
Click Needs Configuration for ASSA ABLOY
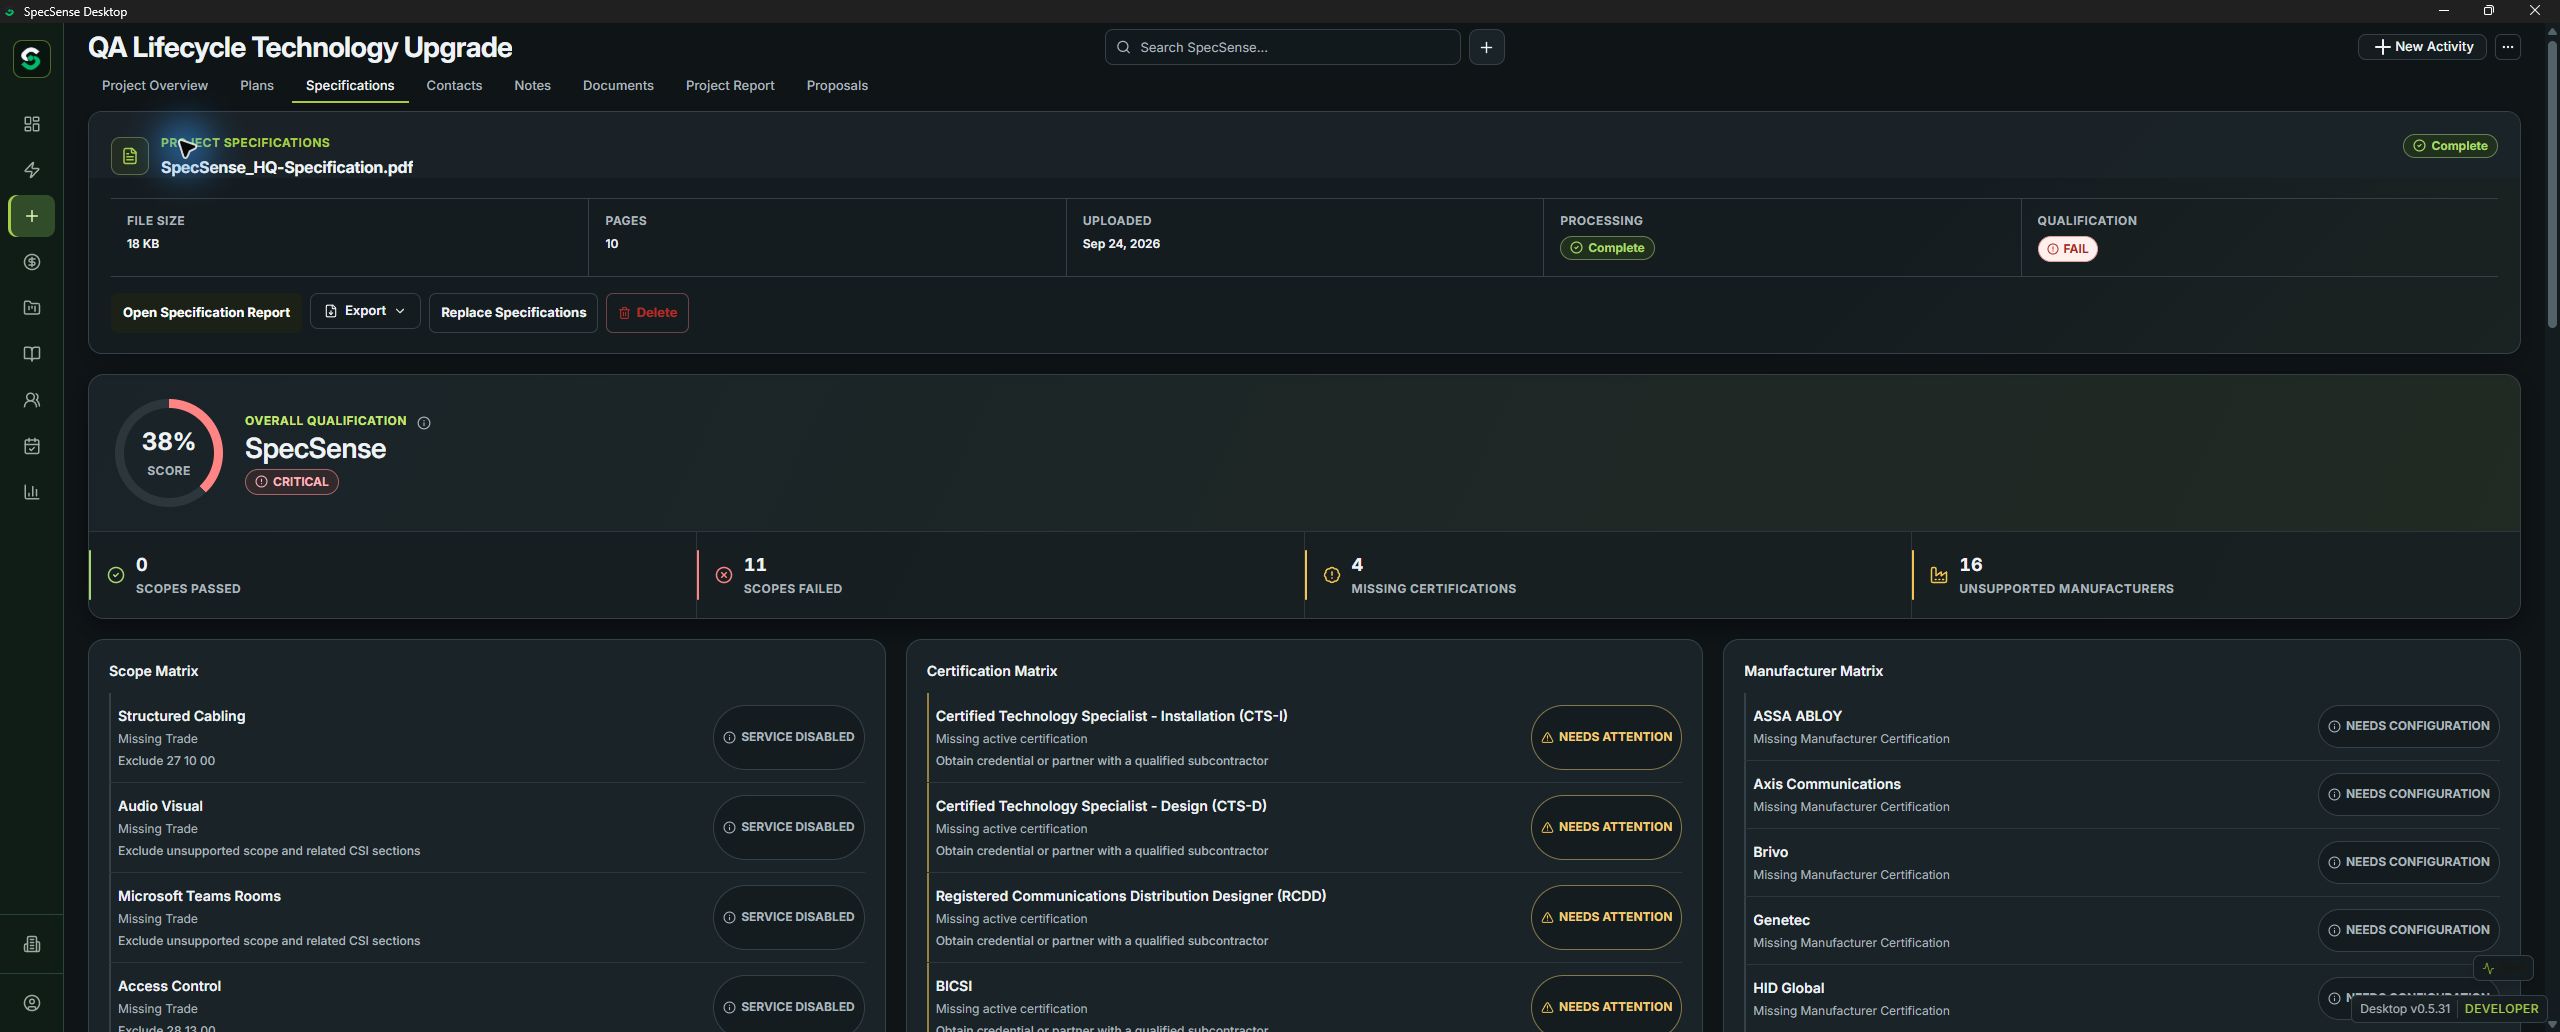[x=2408, y=727]
